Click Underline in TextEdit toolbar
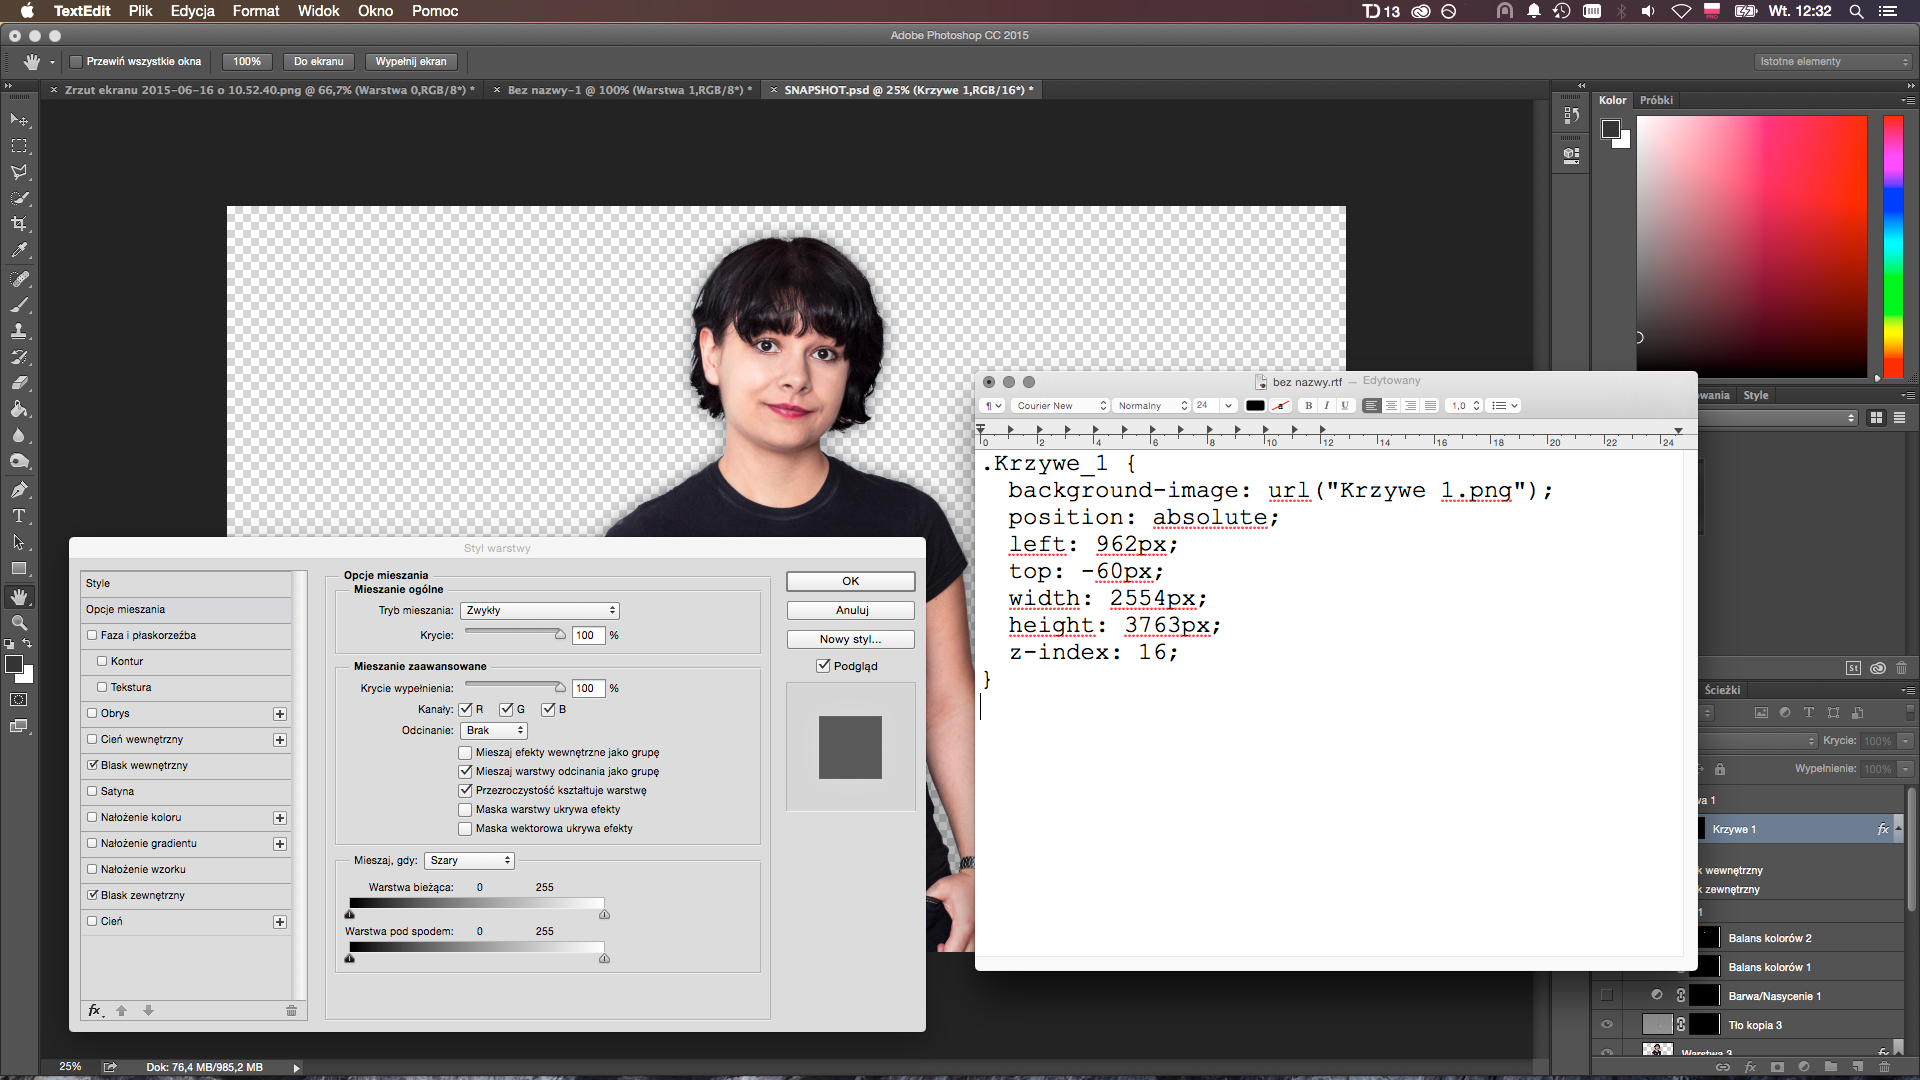 coord(1345,406)
